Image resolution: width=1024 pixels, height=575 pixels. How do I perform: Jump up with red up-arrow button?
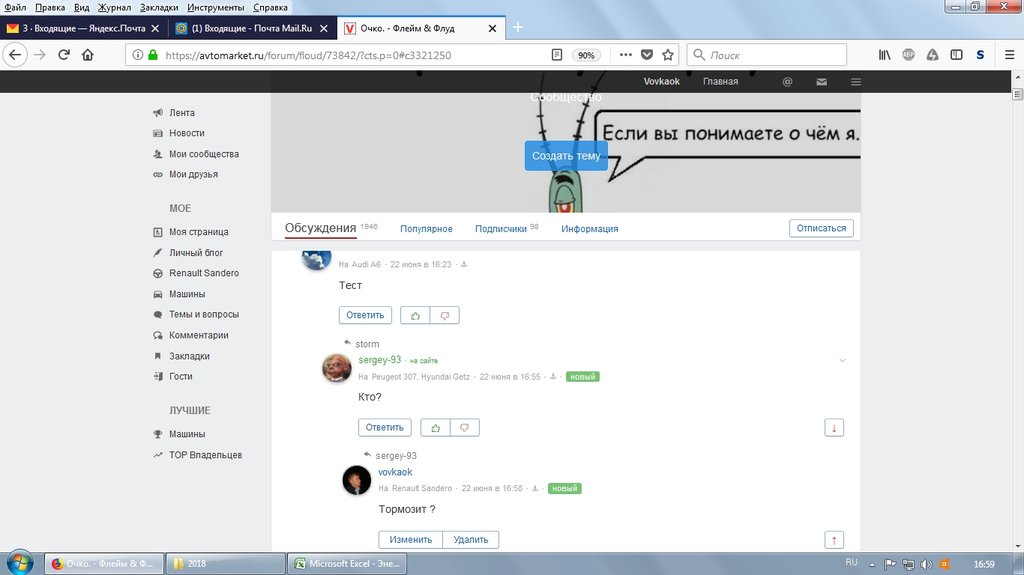pyautogui.click(x=834, y=540)
